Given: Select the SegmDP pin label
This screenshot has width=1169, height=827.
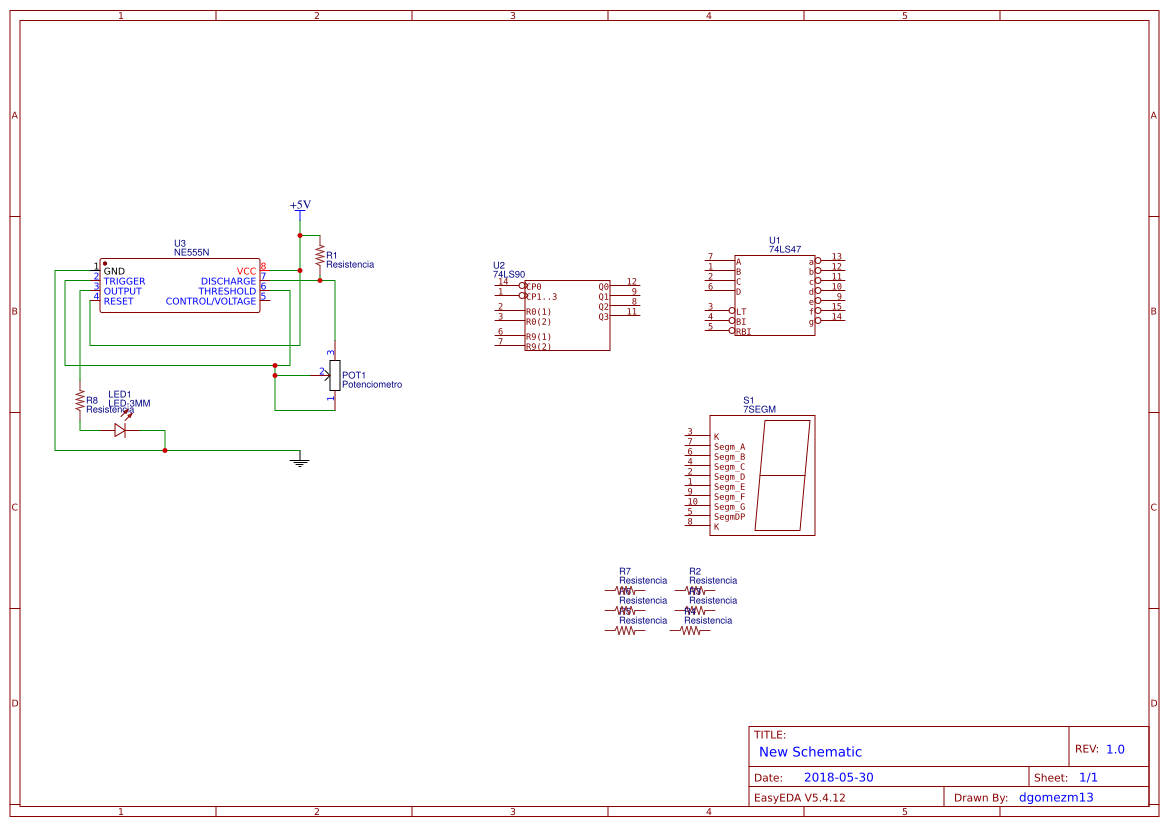Looking at the screenshot, I should 729,516.
